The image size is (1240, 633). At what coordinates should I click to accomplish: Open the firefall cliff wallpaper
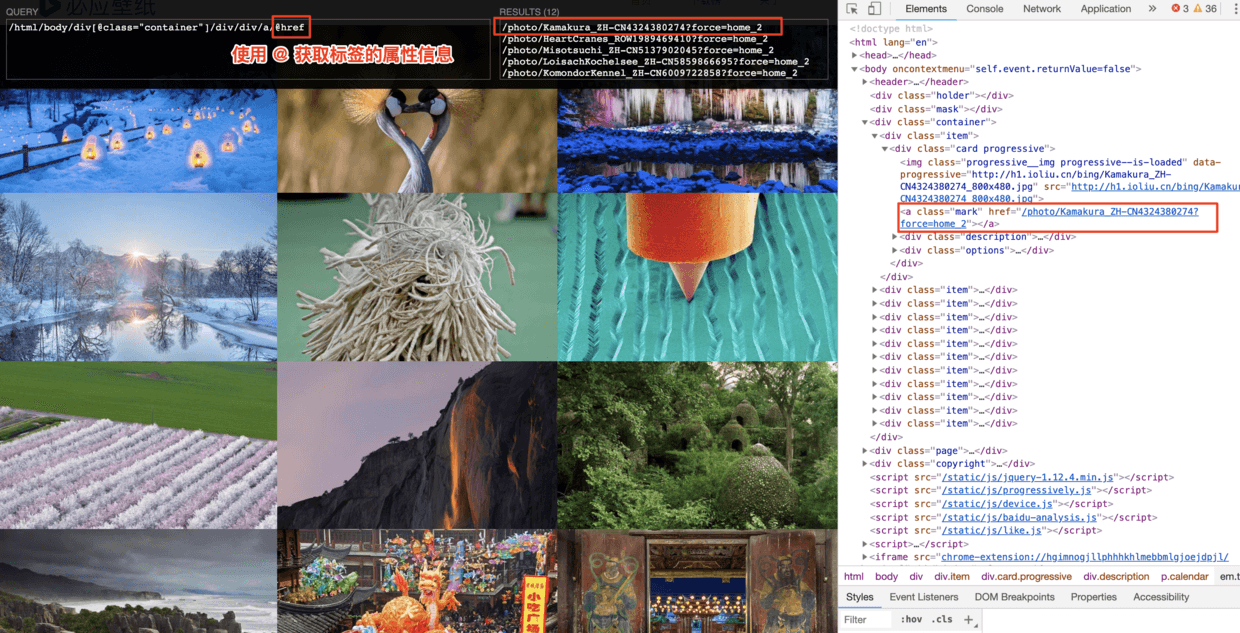(x=417, y=445)
